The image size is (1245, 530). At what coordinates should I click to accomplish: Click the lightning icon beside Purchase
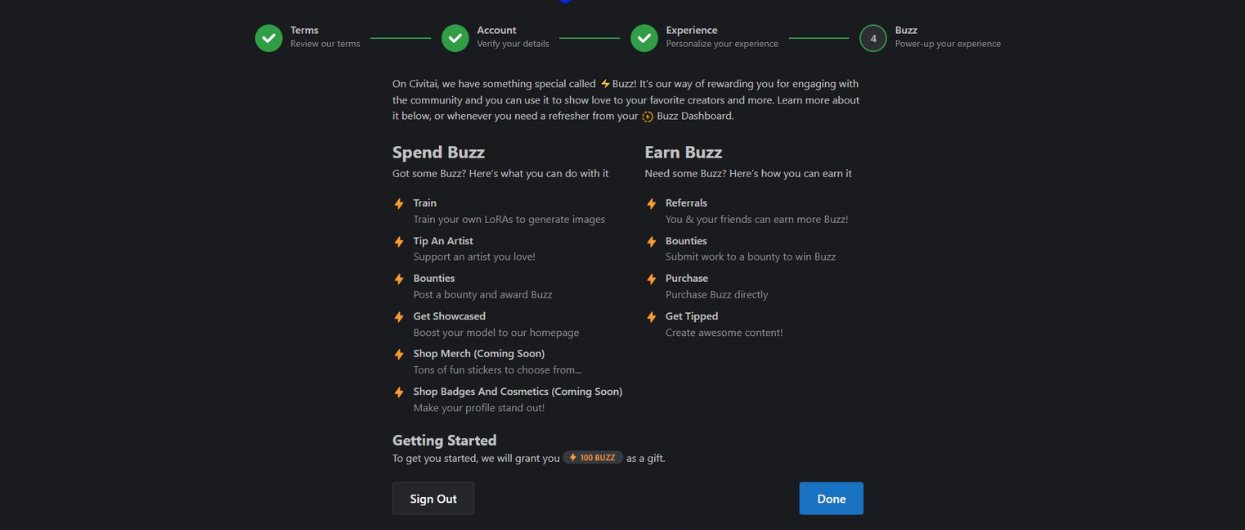click(652, 279)
